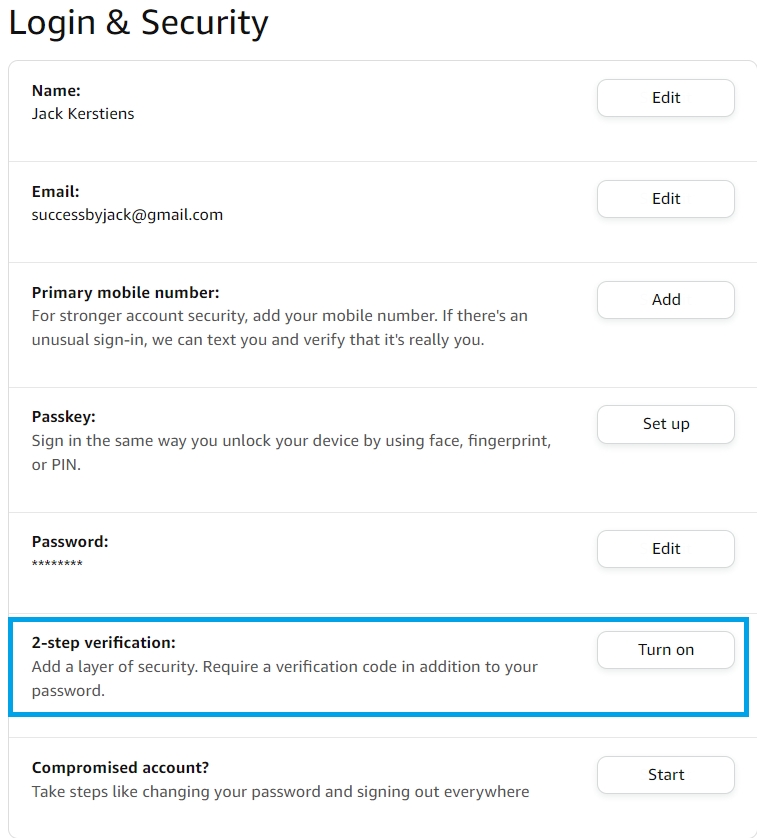
Task: Click the "Primary mobile number:" label
Action: [125, 293]
